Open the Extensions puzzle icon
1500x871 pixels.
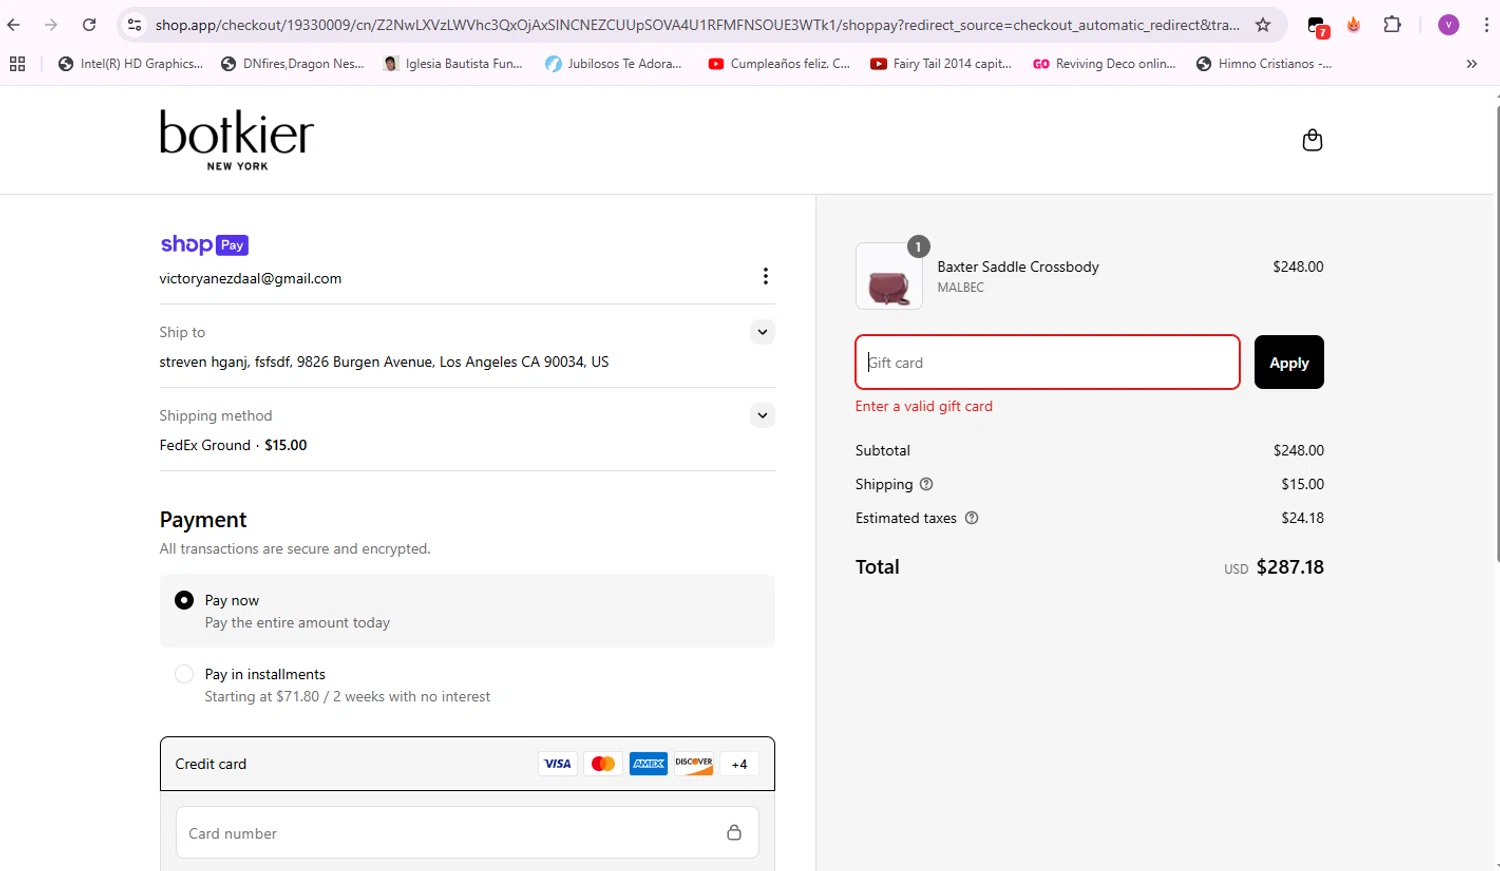[x=1392, y=25]
